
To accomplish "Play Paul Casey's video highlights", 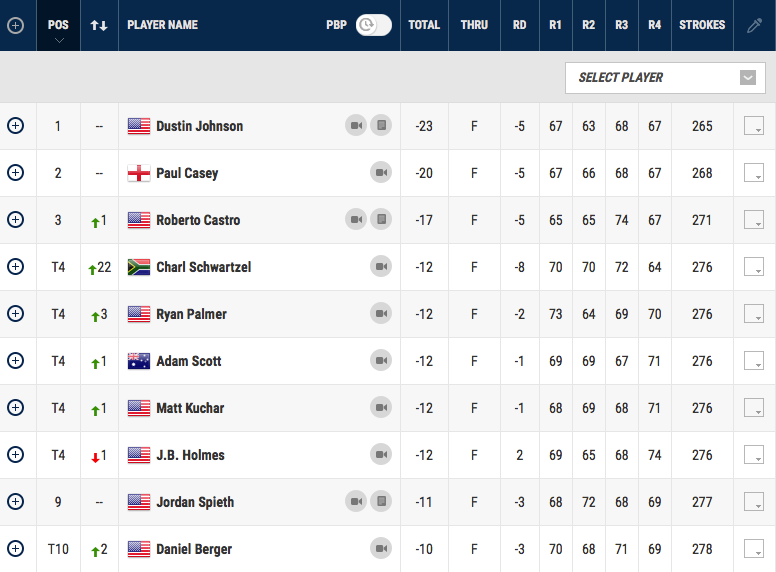I will [x=380, y=173].
